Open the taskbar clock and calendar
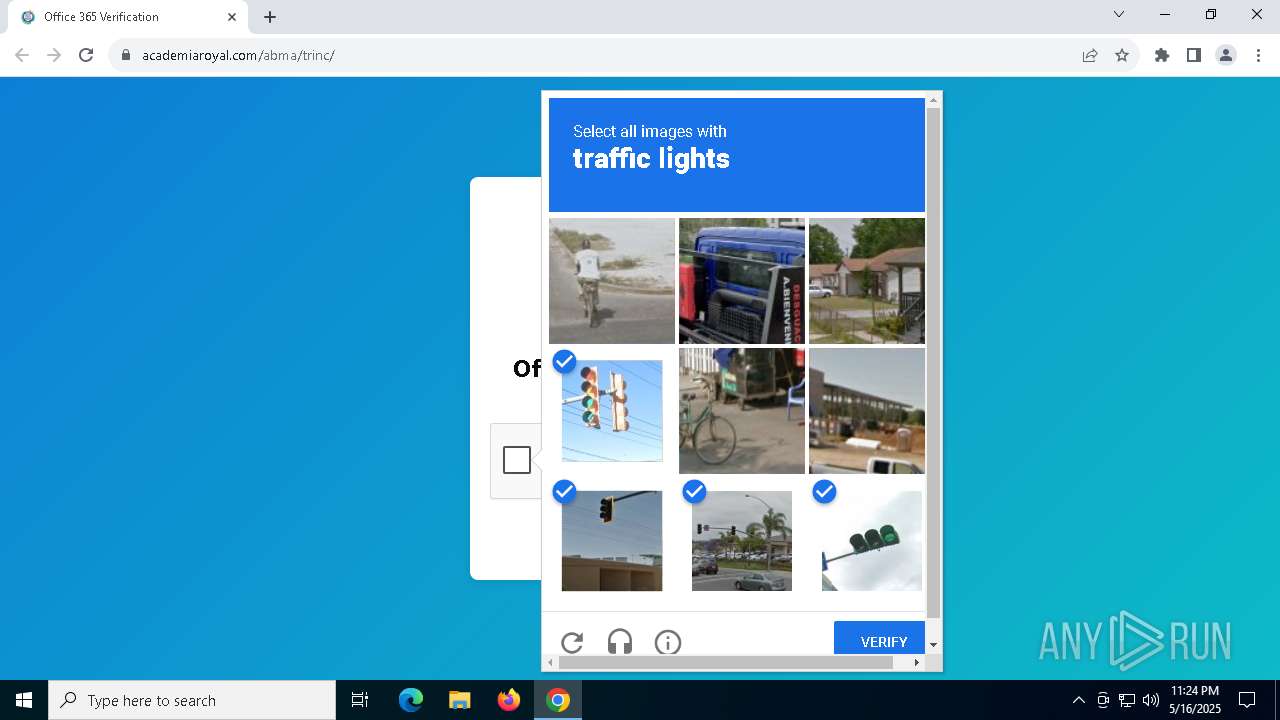The height and width of the screenshot is (720, 1280). 1195,700
